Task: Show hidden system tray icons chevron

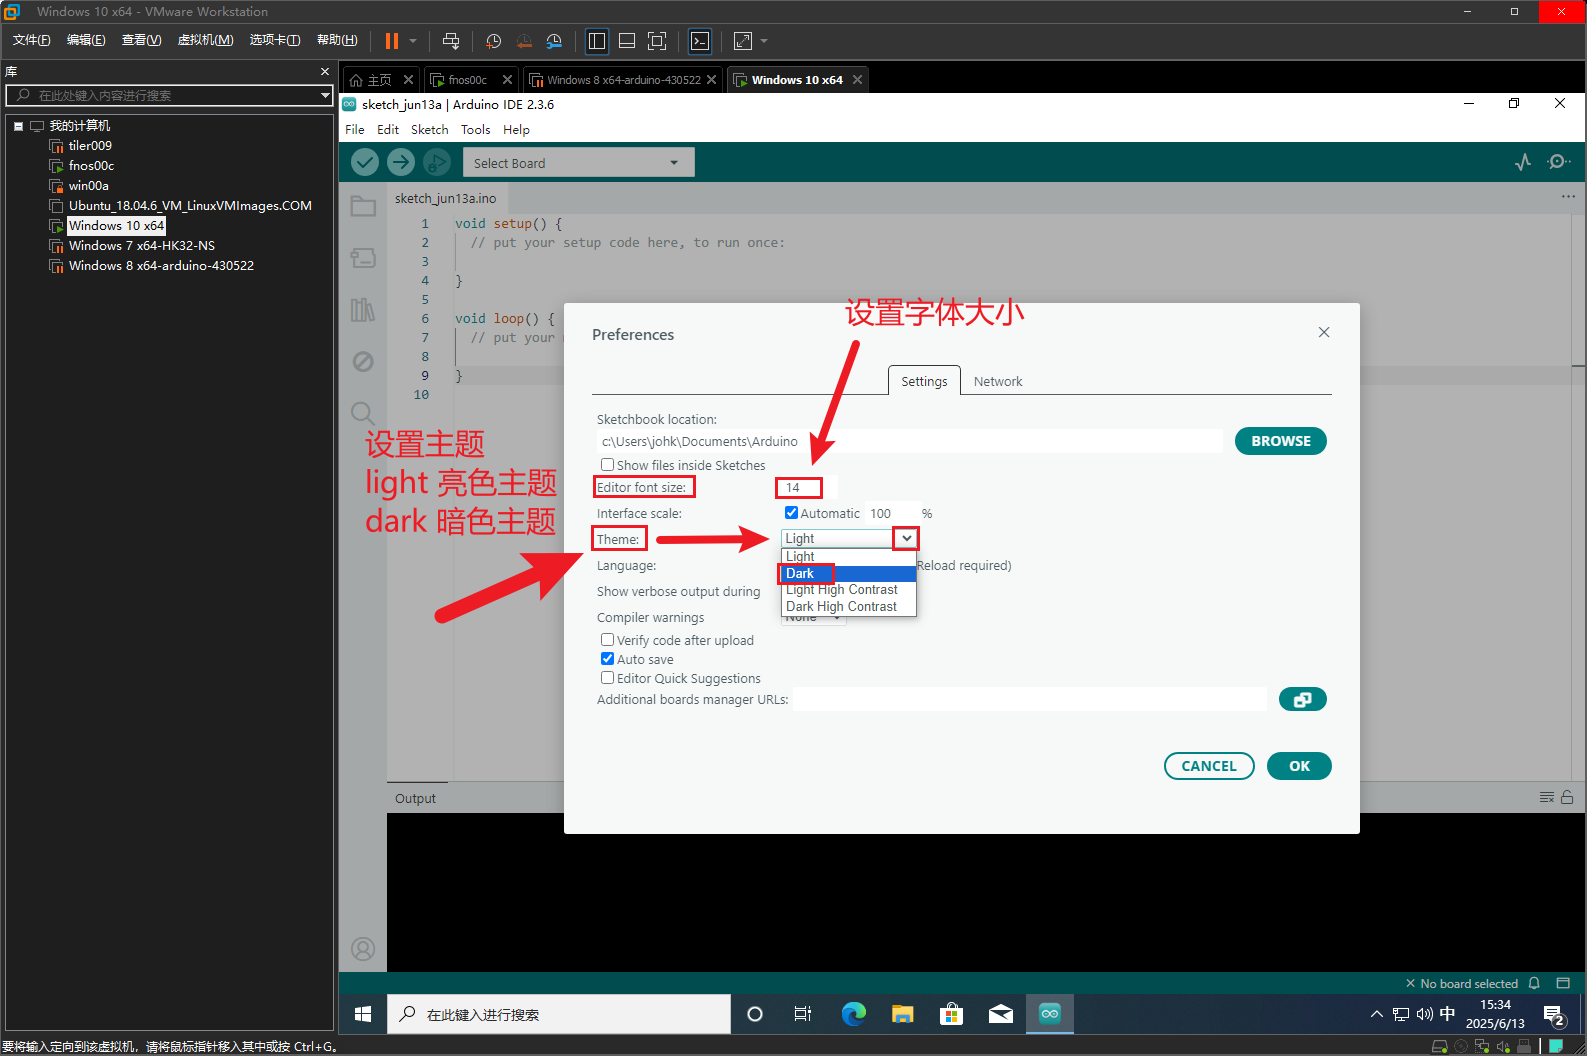Action: 1376,1014
